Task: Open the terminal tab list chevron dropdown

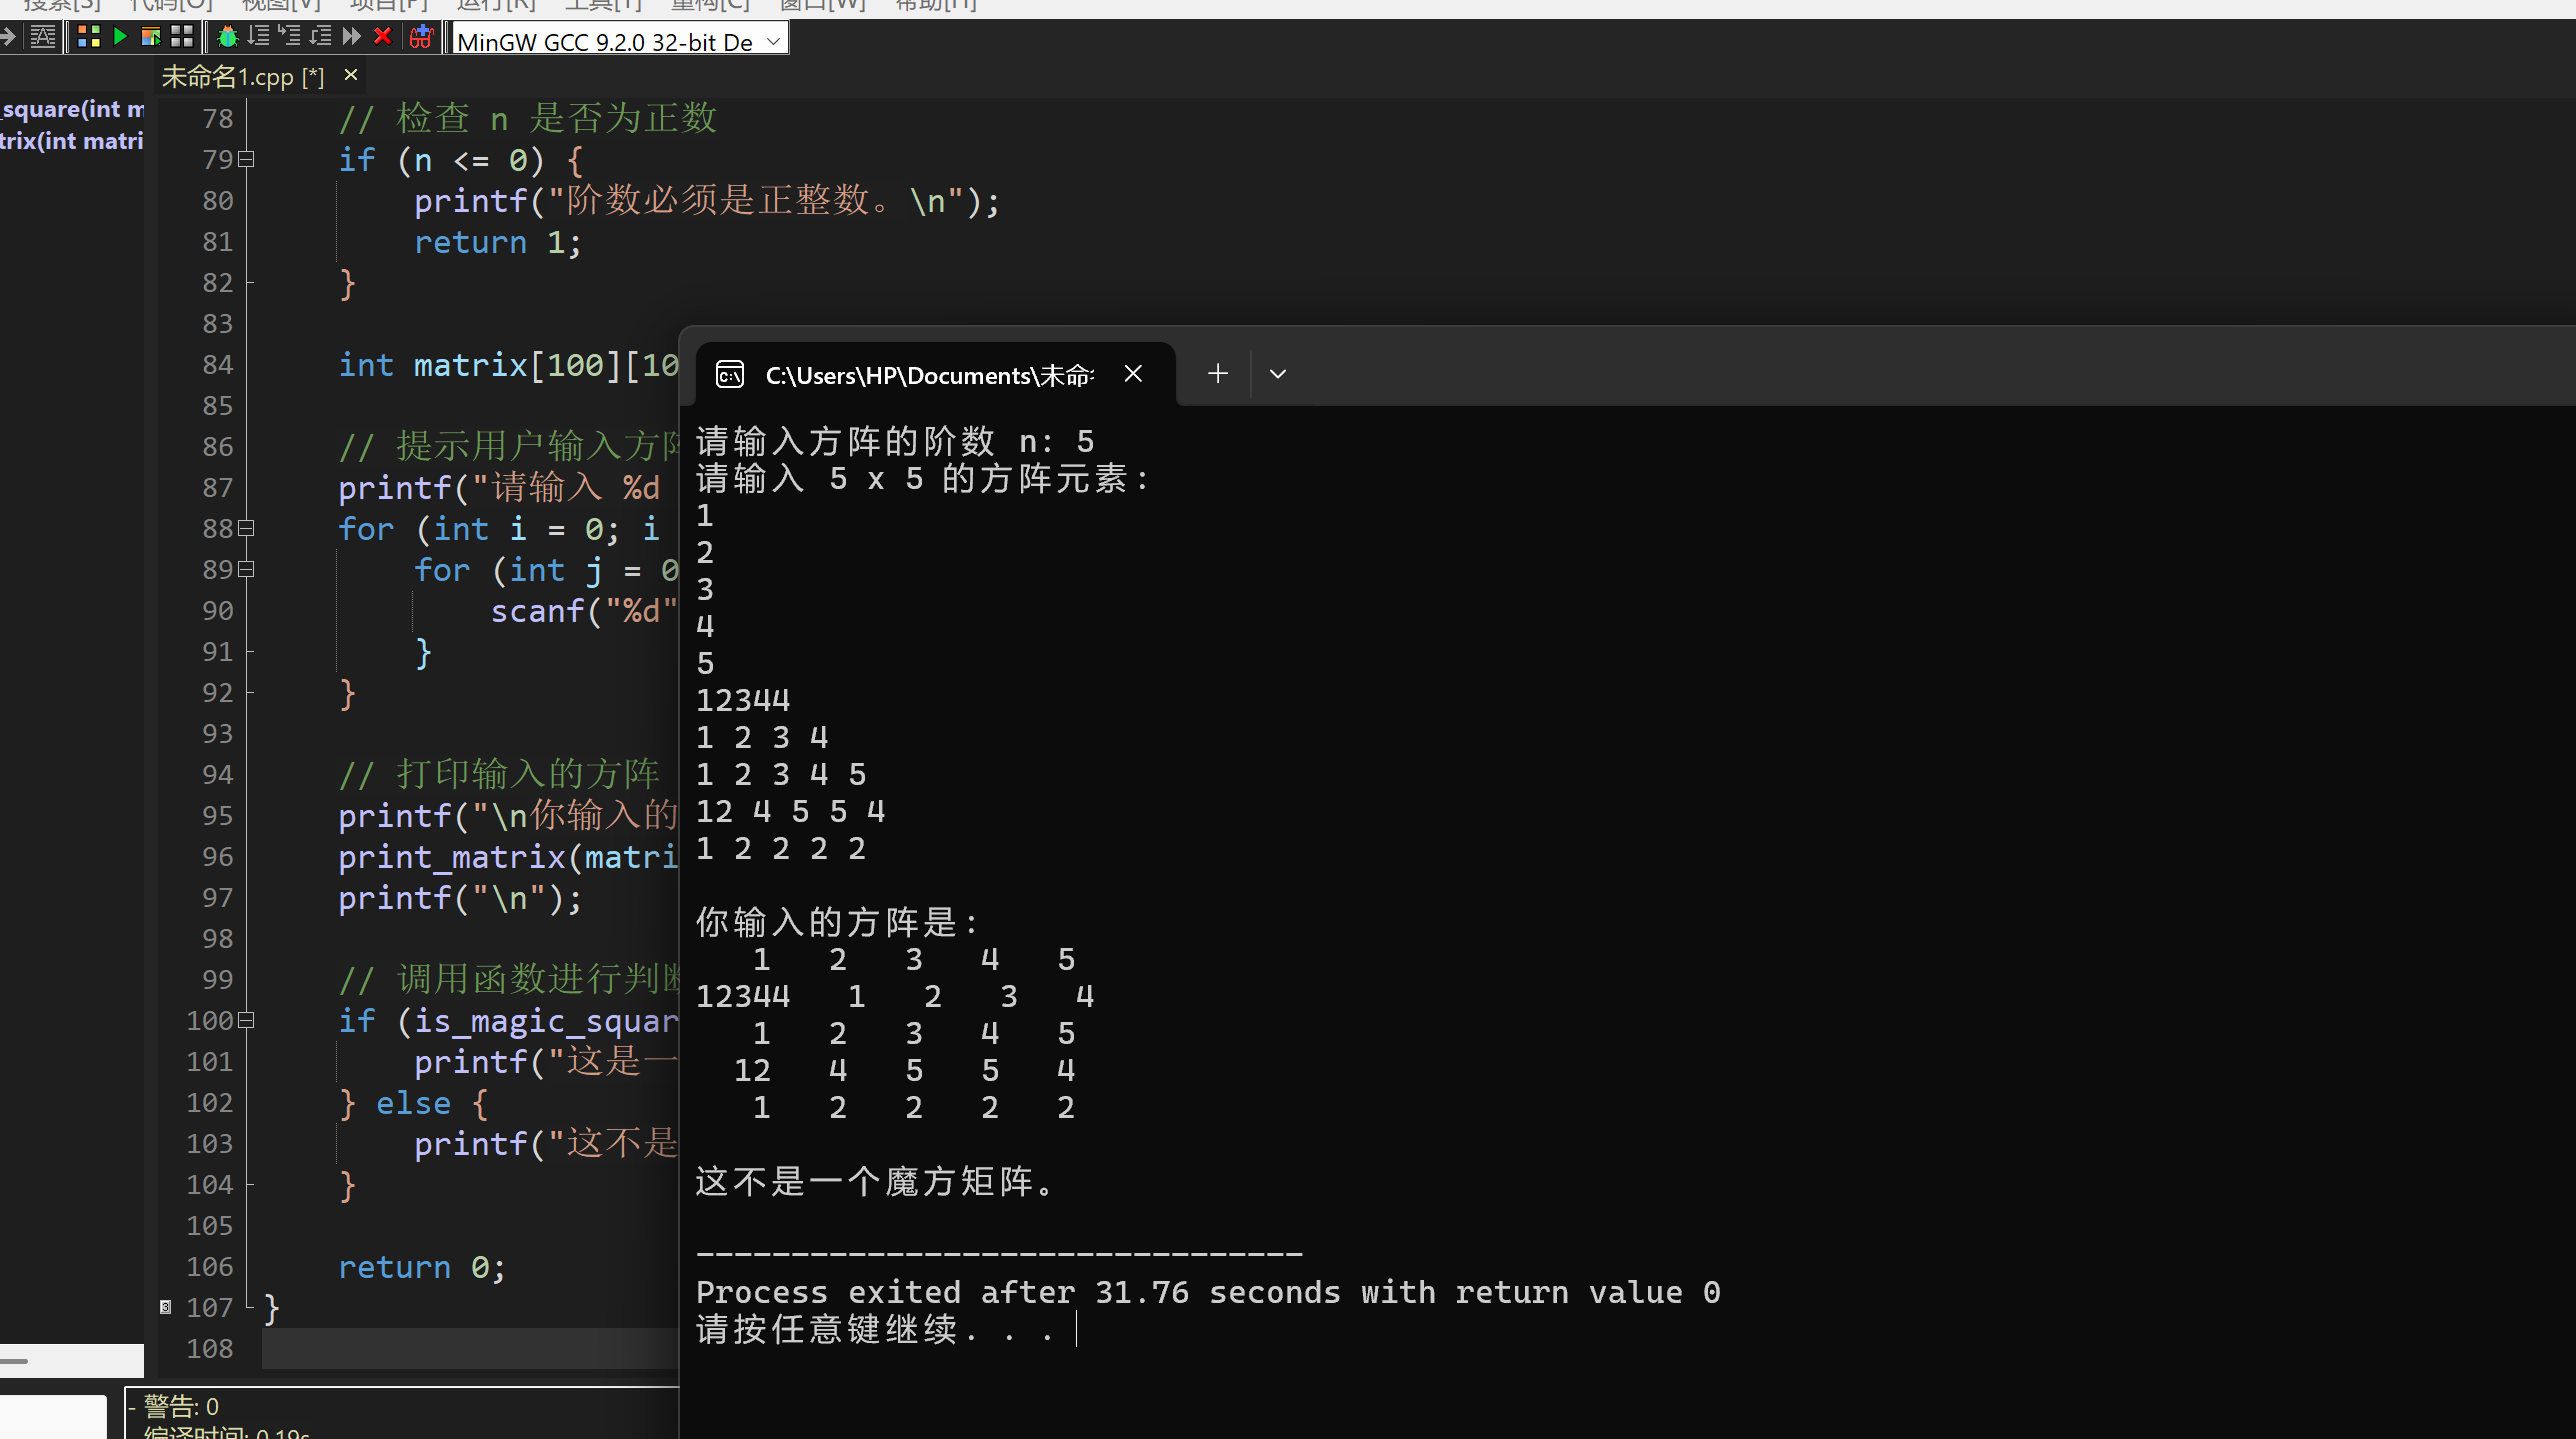Action: 1277,374
